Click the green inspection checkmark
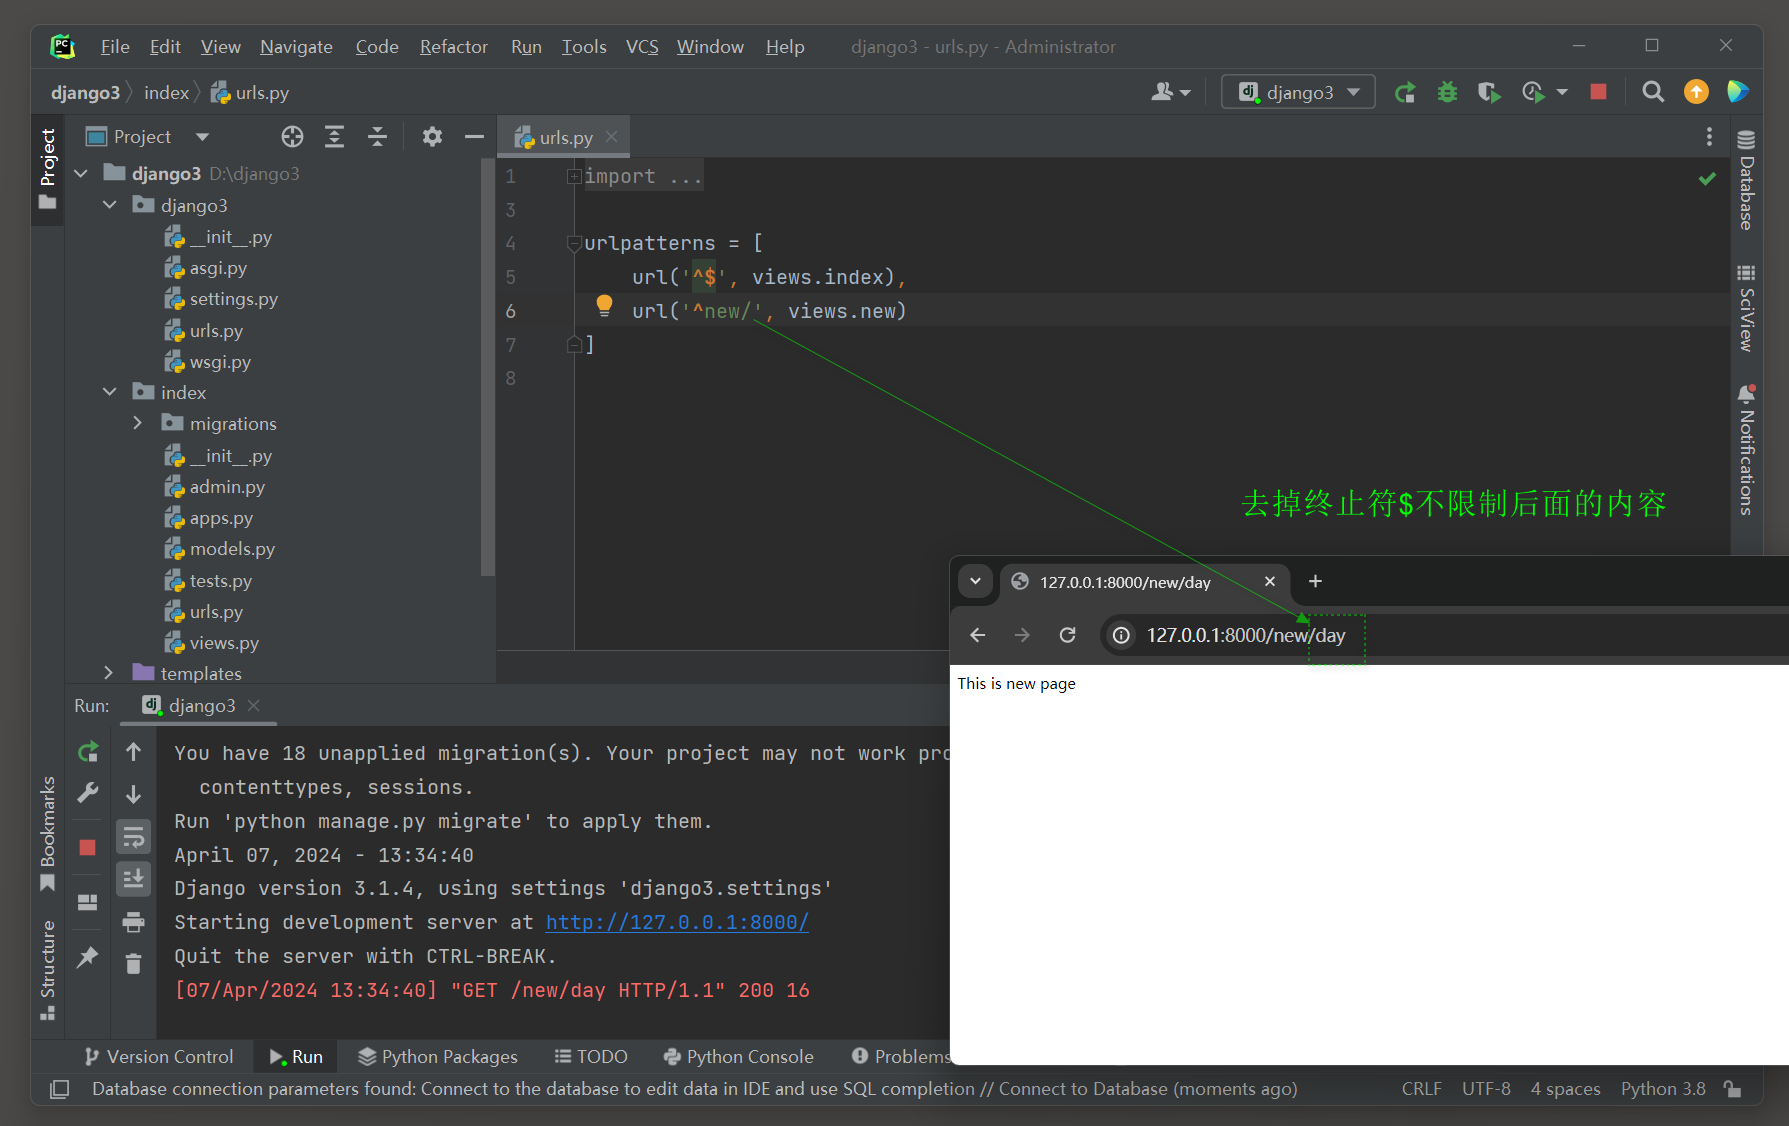Screen dimensions: 1789x1126 pyautogui.click(x=1707, y=179)
